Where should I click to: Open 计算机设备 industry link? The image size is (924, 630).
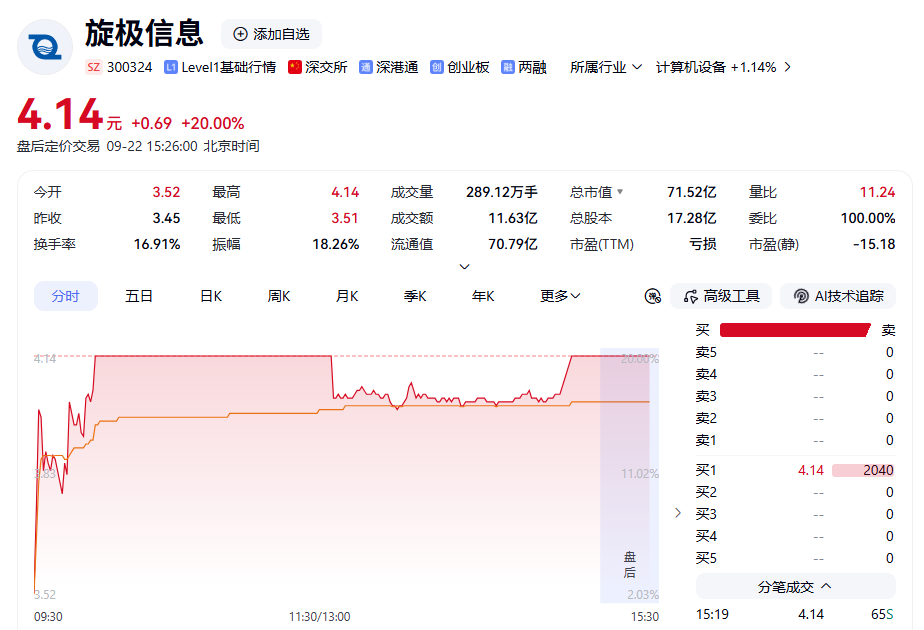(716, 67)
